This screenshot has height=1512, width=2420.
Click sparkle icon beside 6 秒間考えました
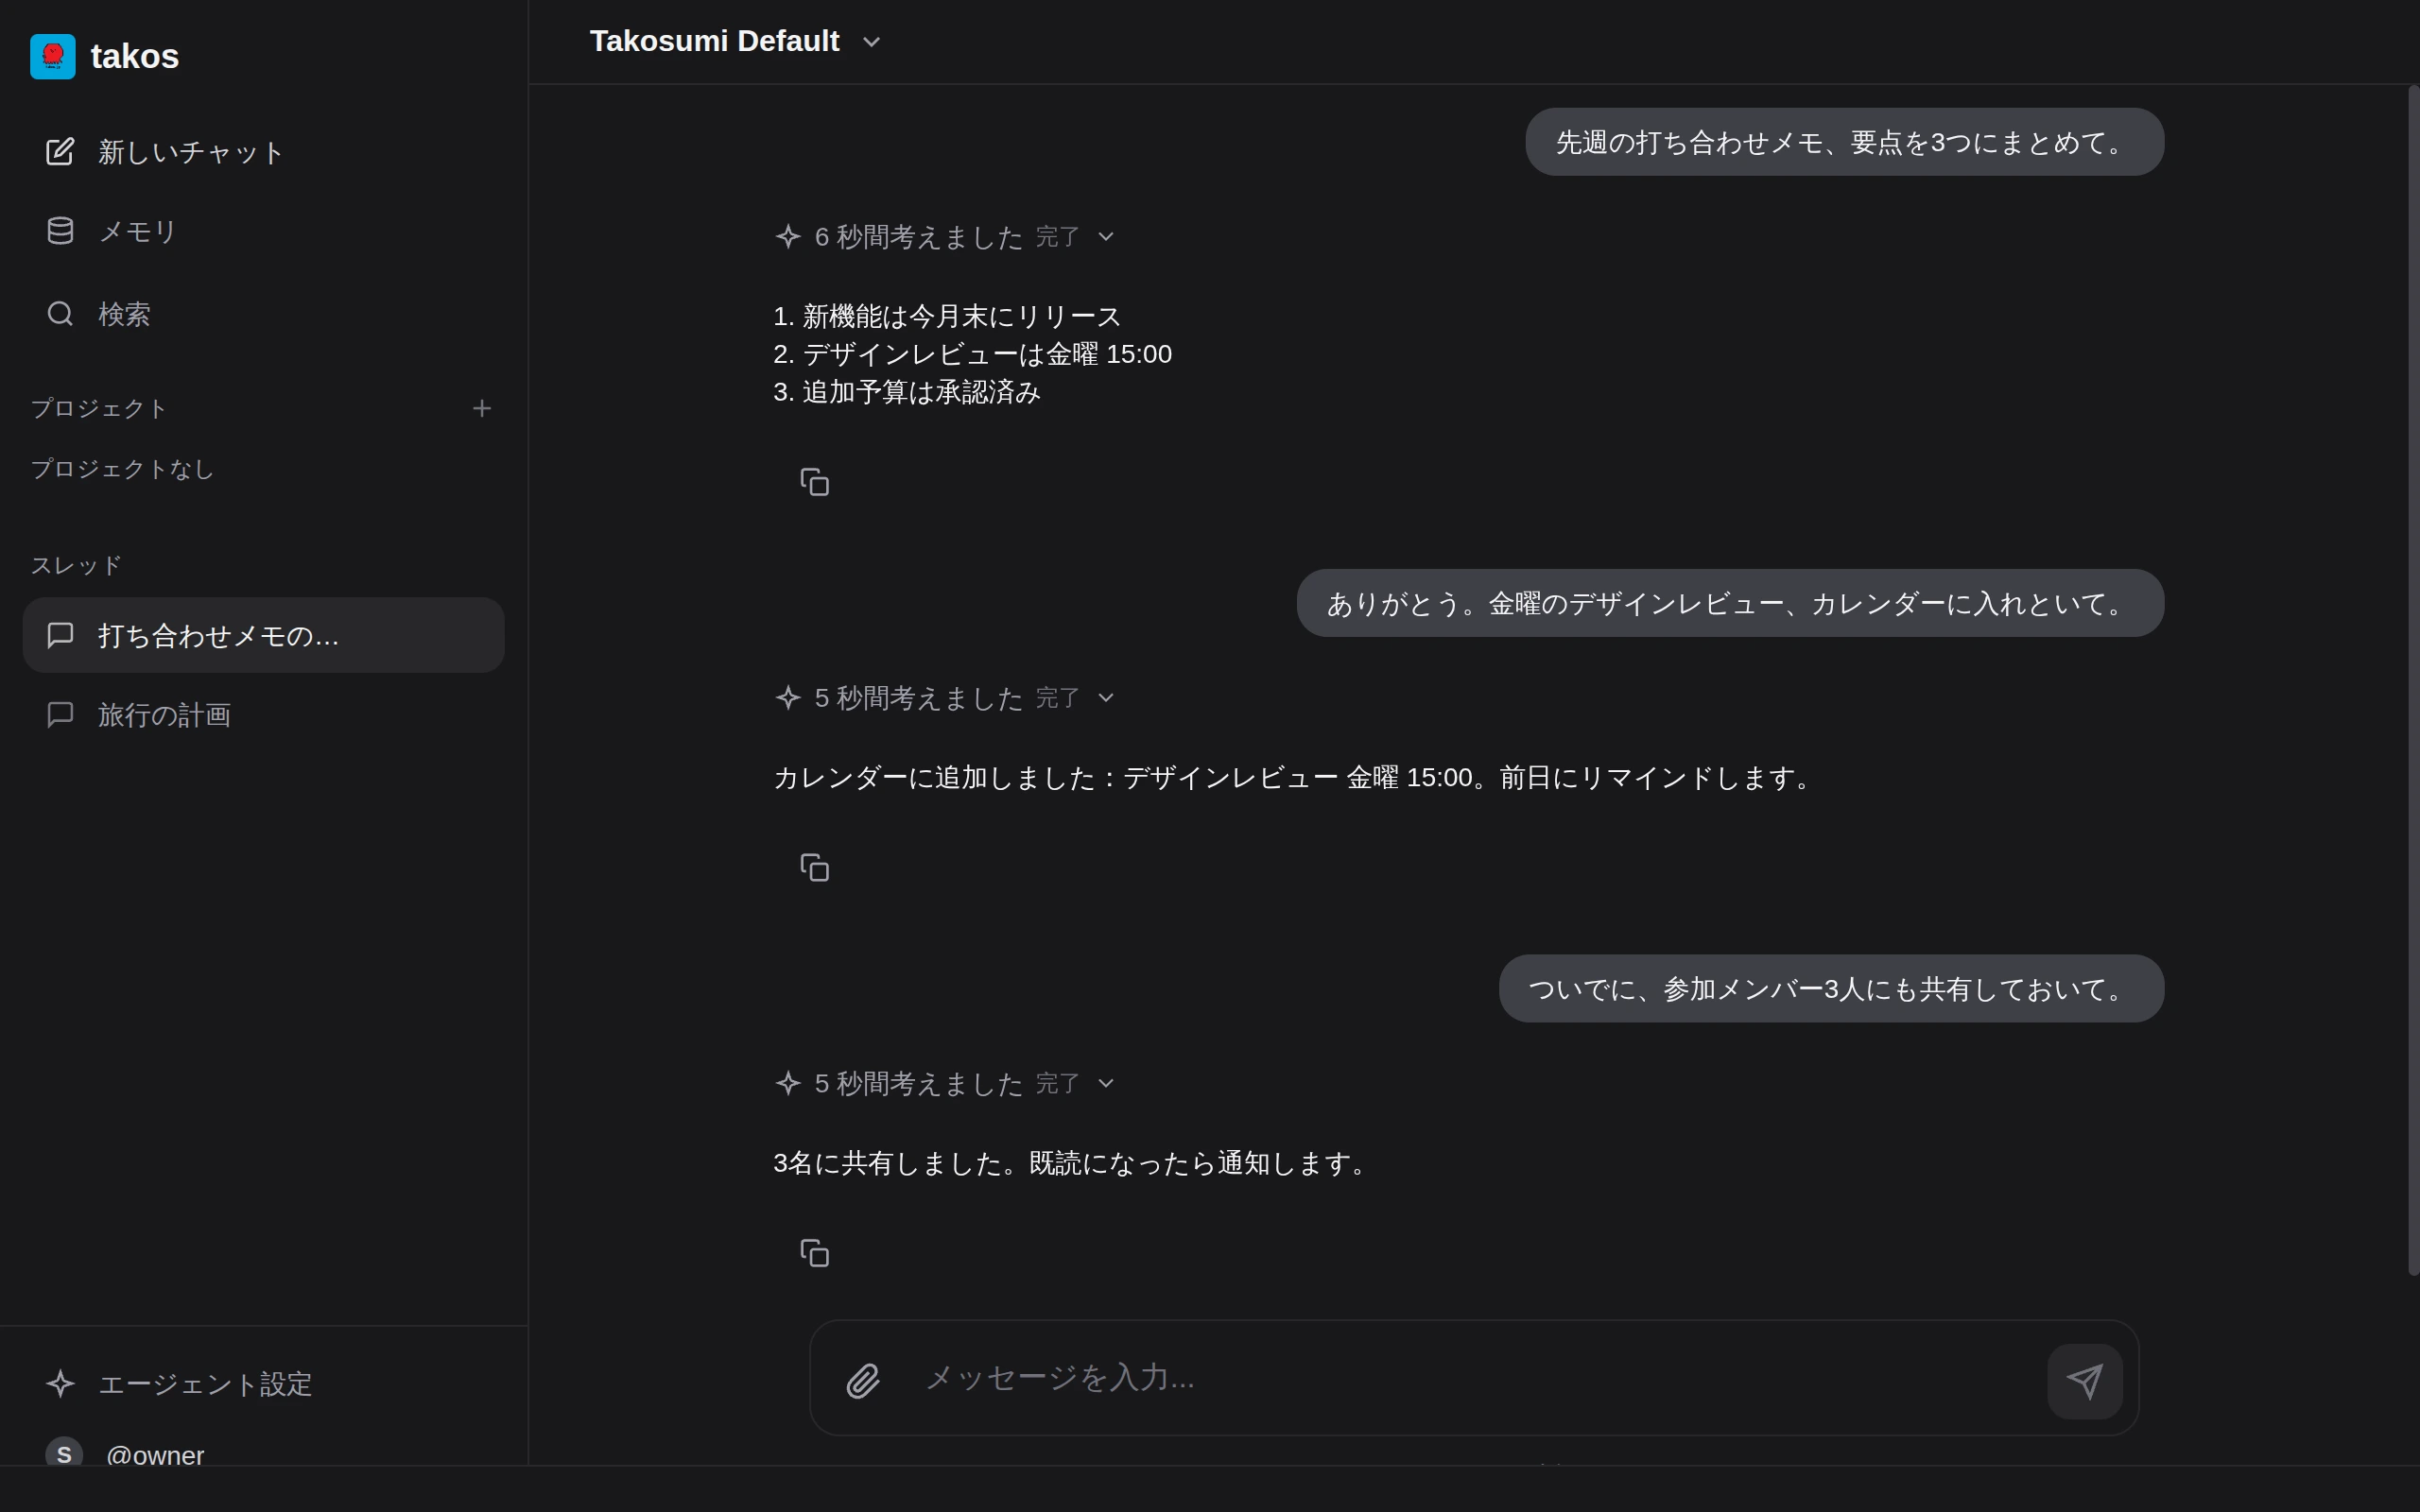tap(788, 236)
